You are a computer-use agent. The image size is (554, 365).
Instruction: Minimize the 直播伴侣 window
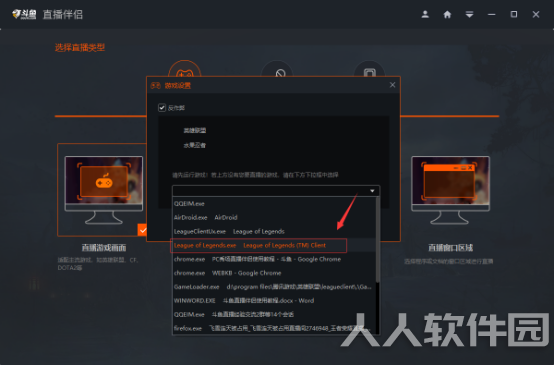(x=491, y=14)
